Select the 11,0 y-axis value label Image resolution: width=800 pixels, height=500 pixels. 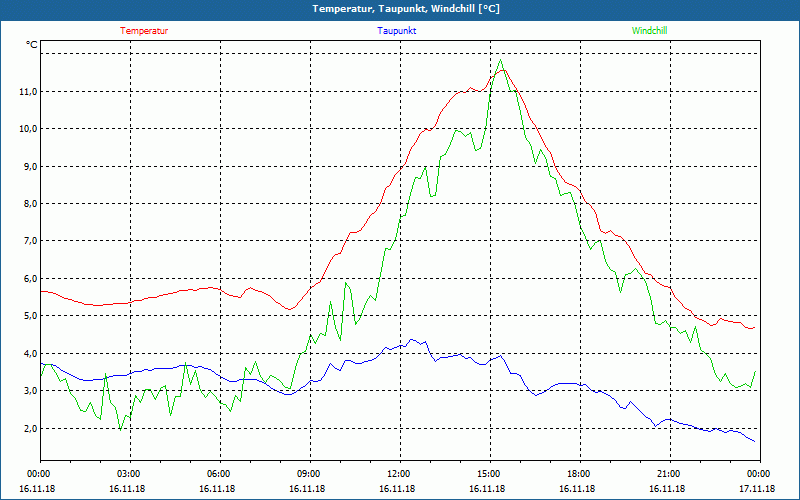[27, 91]
